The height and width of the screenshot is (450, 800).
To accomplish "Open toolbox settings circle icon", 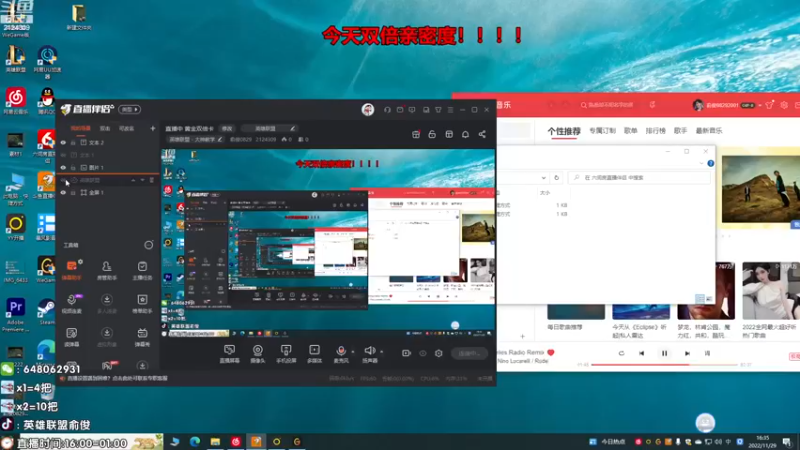I will click(148, 245).
